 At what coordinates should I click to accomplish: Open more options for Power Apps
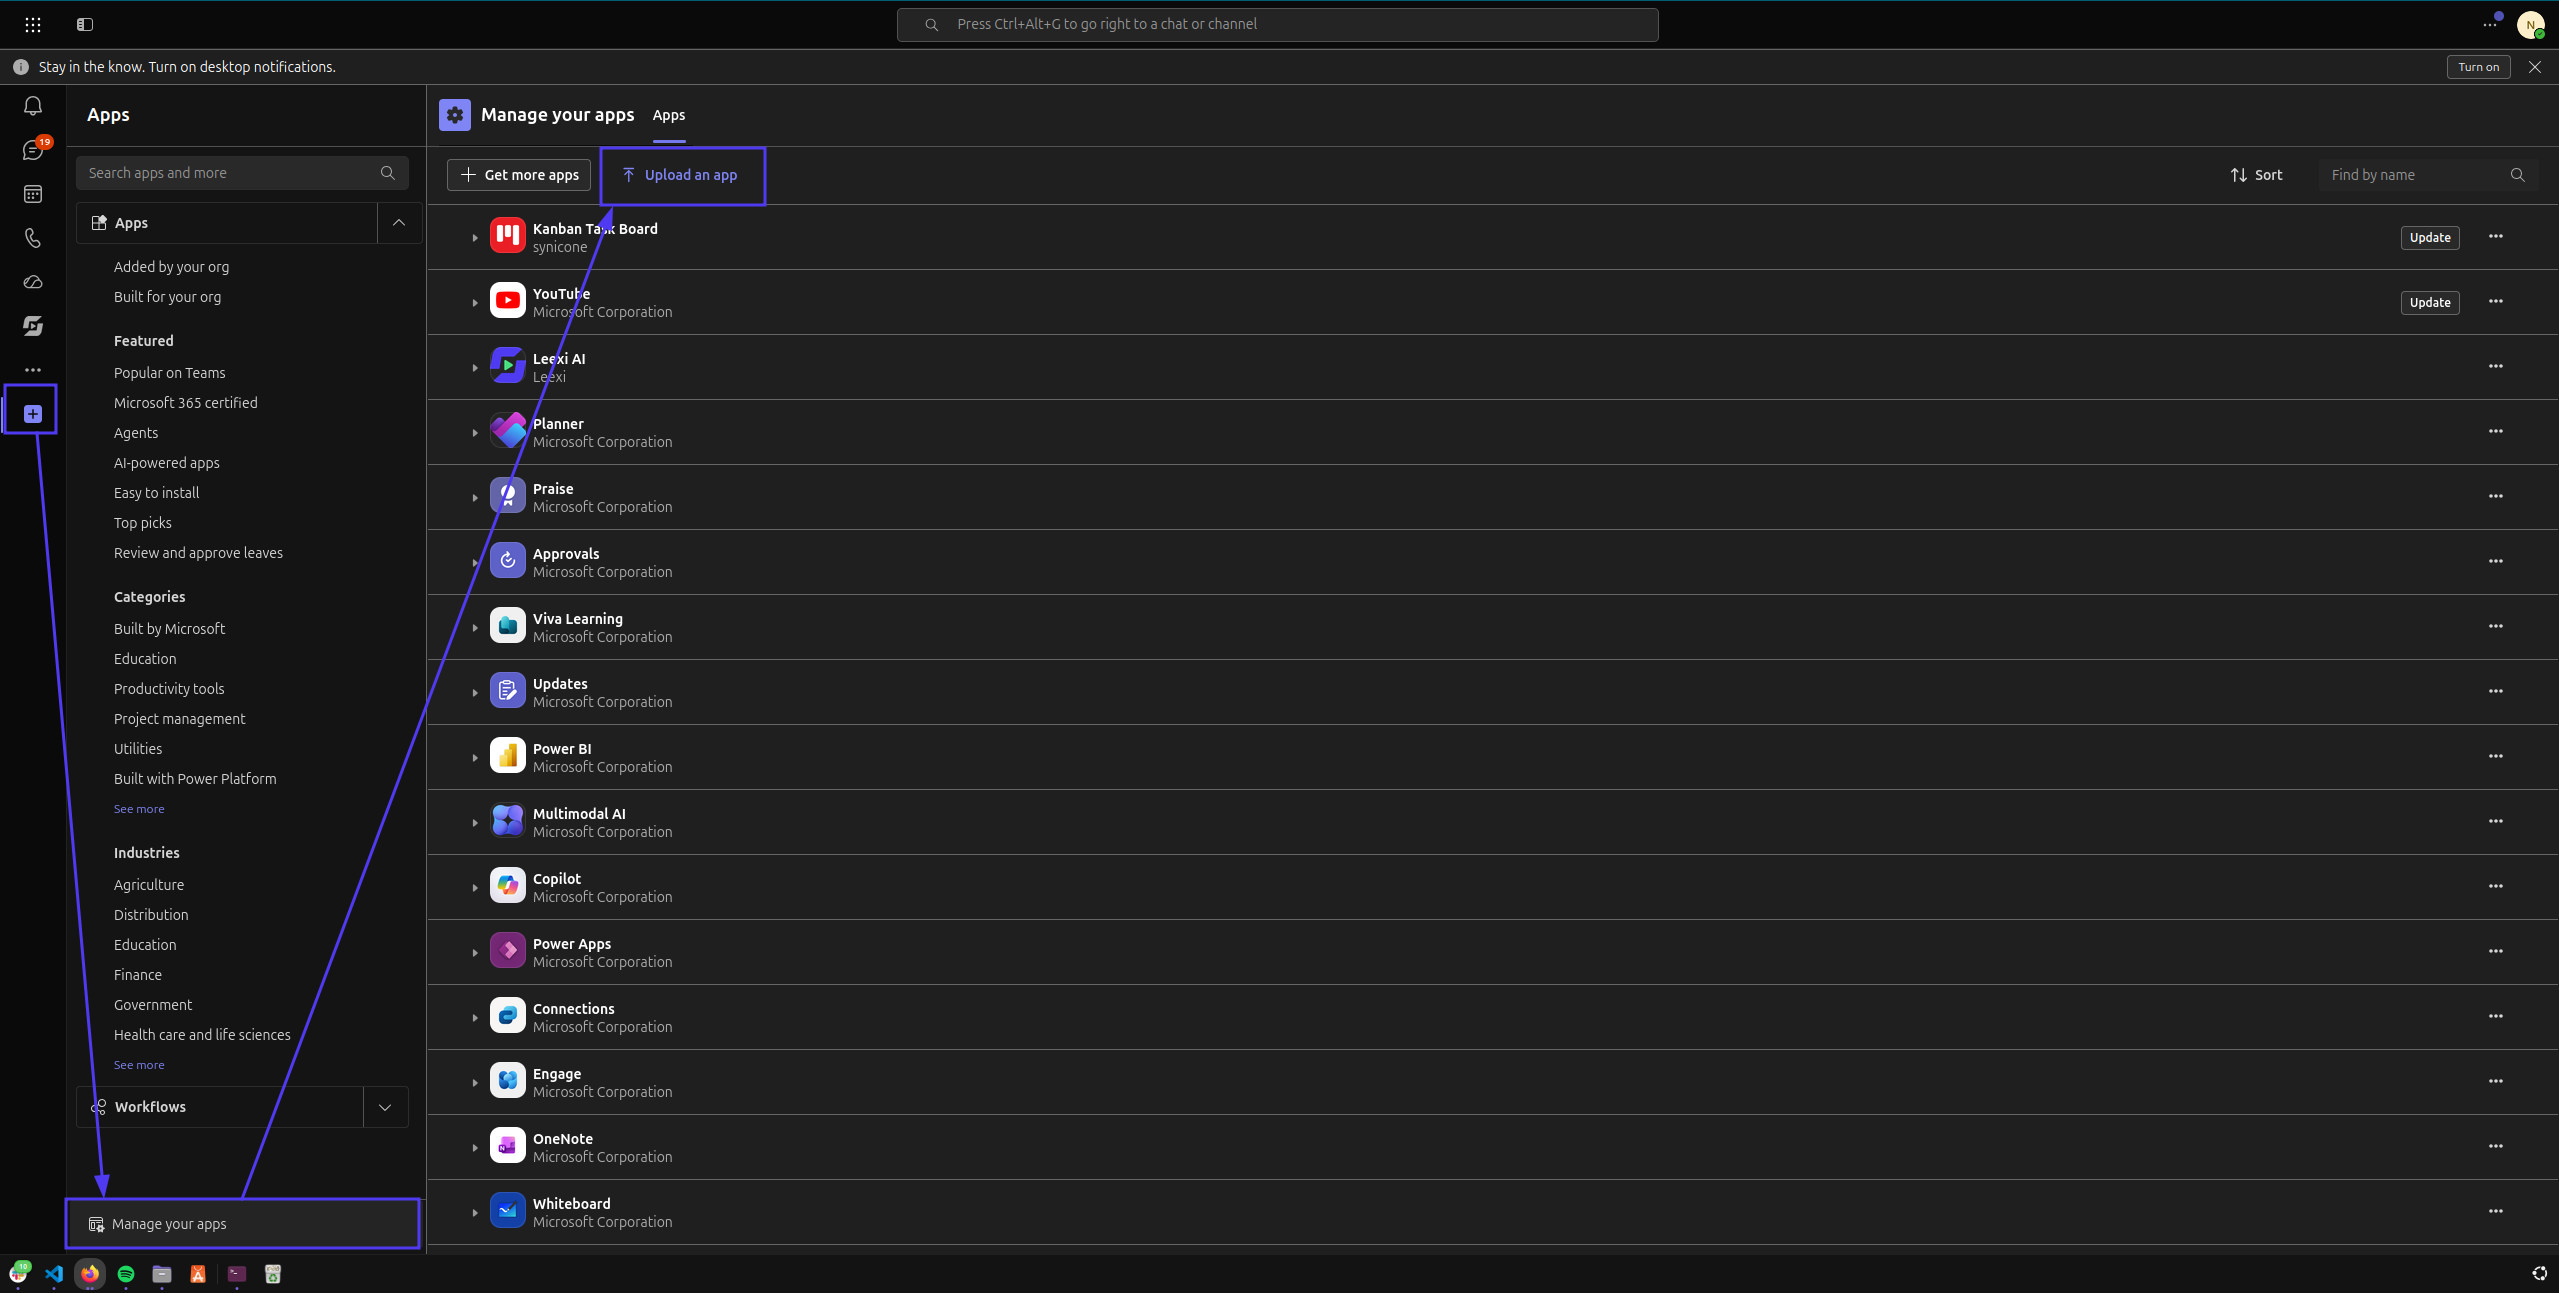pos(2495,952)
